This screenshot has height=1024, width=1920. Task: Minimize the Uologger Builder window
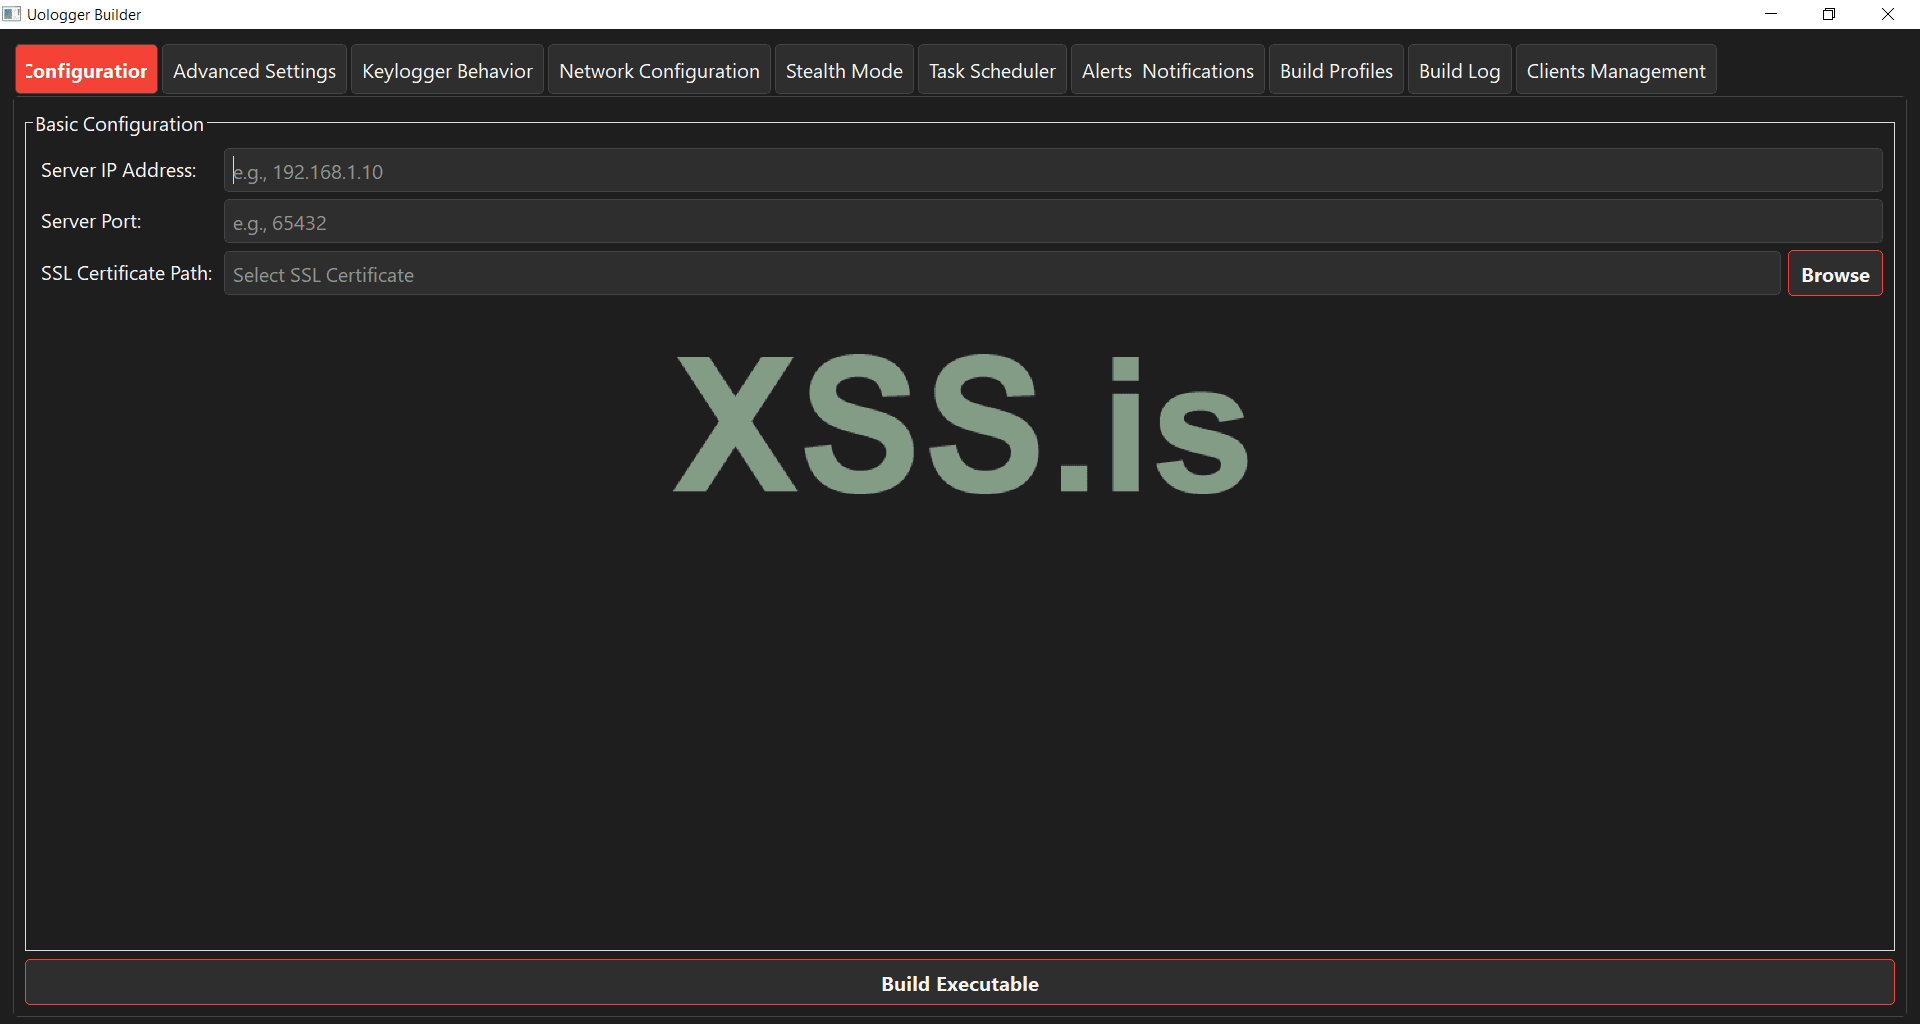1771,14
